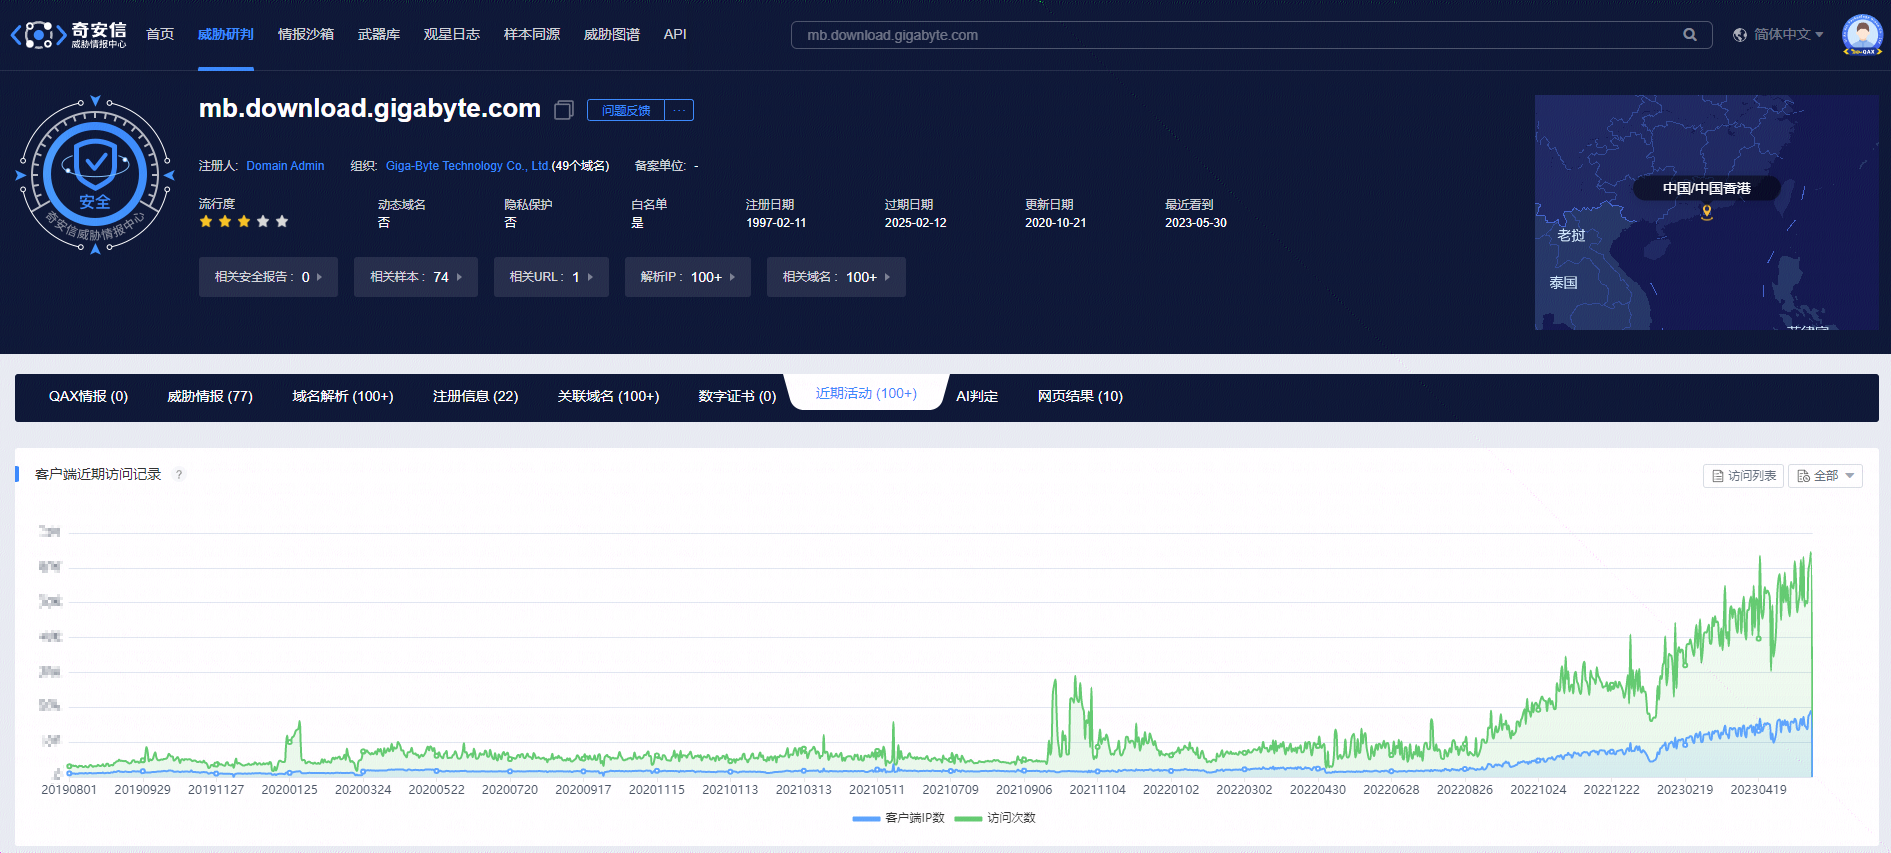Click expiry date 2025-02-12
The height and width of the screenshot is (853, 1891).
[916, 223]
